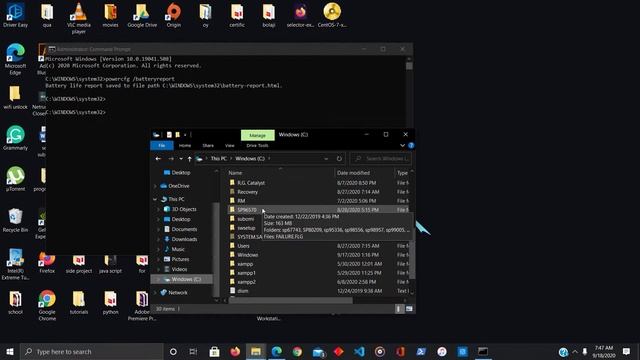Image resolution: width=640 pixels, height=360 pixels.
Task: Expand the 3D Objects tree node
Action: pos(158,209)
